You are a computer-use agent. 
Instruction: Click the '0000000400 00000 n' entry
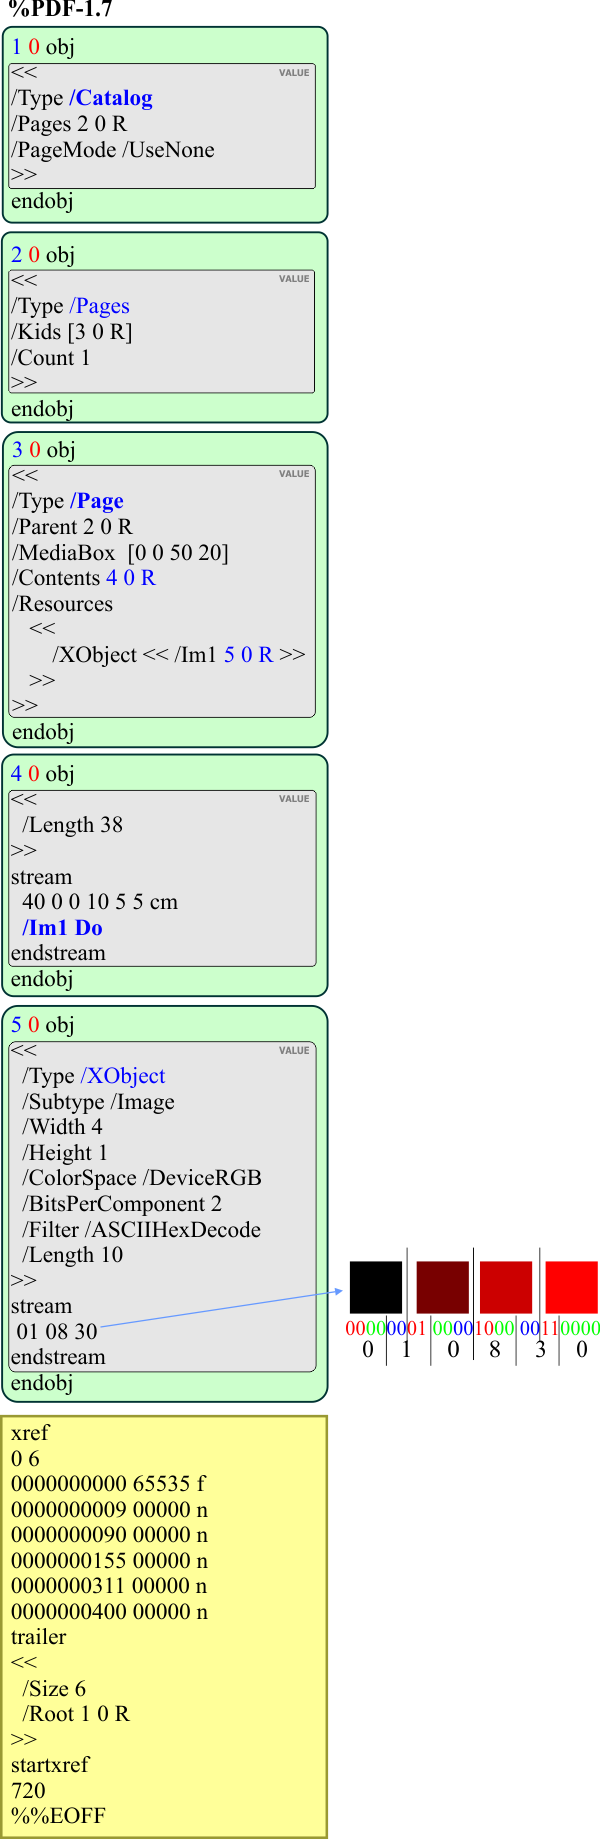tap(110, 1612)
